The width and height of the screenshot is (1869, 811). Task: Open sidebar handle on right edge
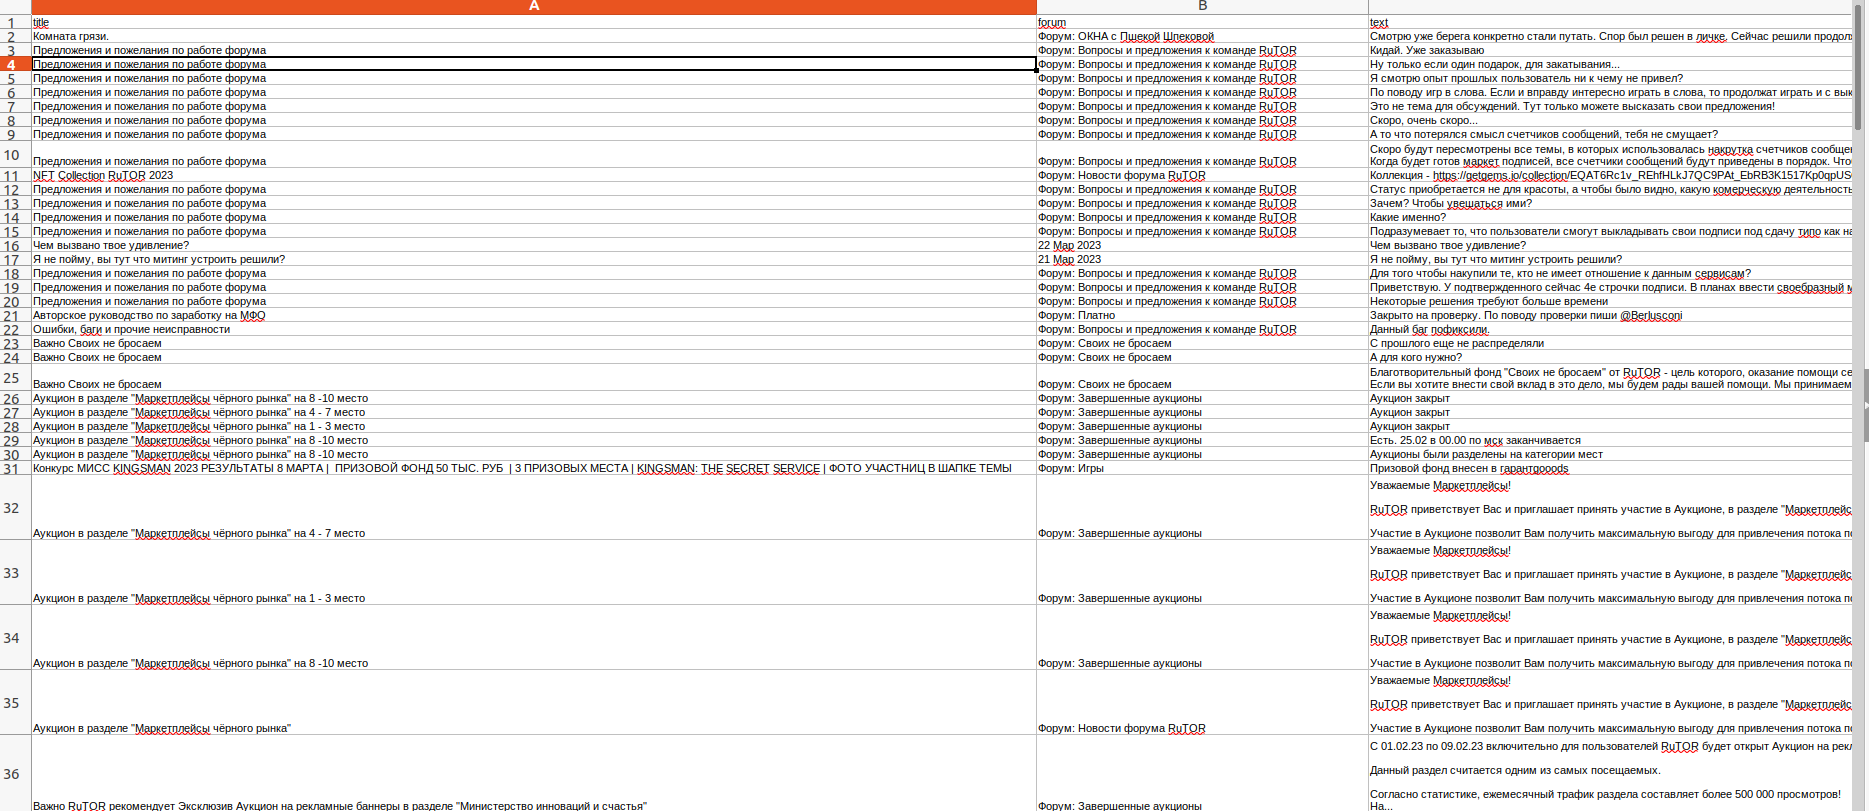(x=1865, y=405)
